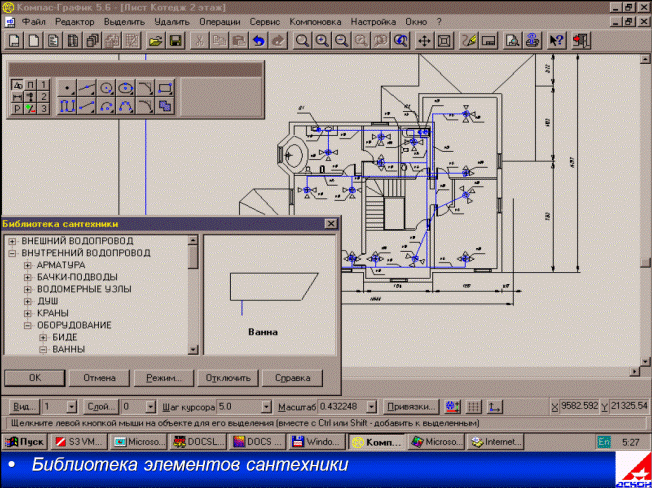652x488 pixels.
Task: Open the Файл menu
Action: pyautogui.click(x=33, y=22)
